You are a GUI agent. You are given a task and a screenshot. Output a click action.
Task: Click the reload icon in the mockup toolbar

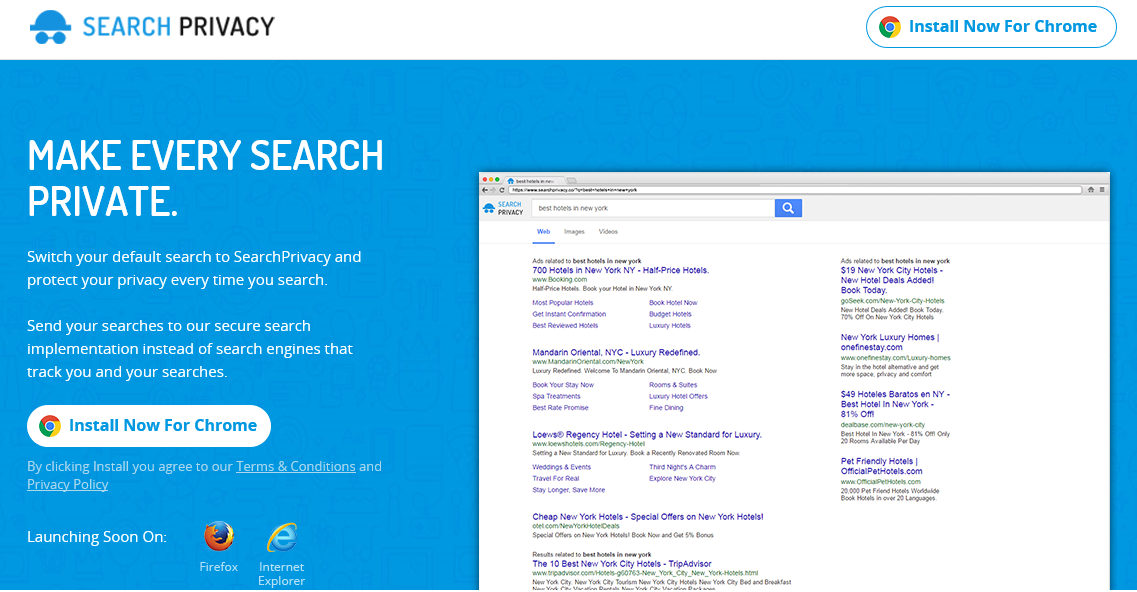click(500, 190)
